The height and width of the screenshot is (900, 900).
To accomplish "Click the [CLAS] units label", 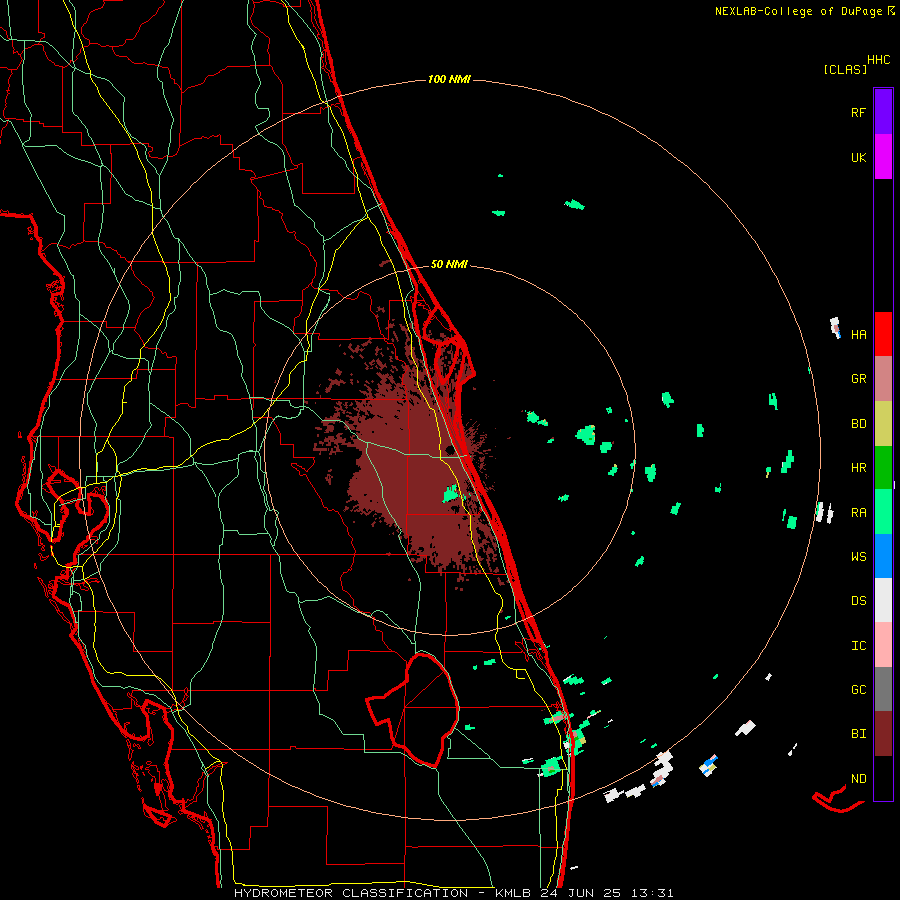I will tap(845, 70).
